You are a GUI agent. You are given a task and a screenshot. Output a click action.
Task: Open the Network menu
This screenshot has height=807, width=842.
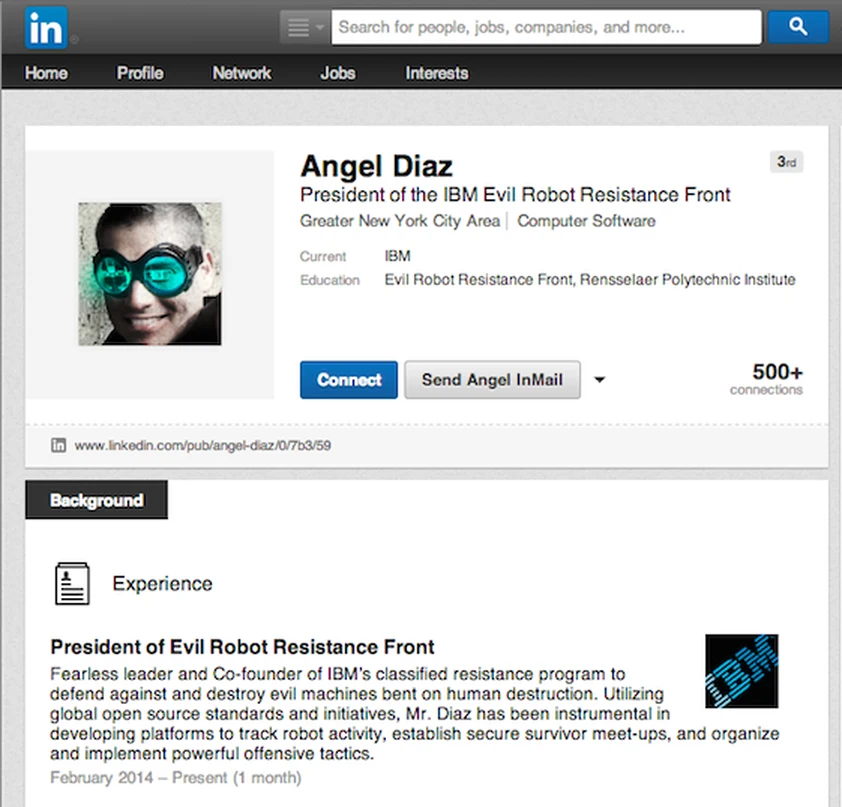coord(242,73)
